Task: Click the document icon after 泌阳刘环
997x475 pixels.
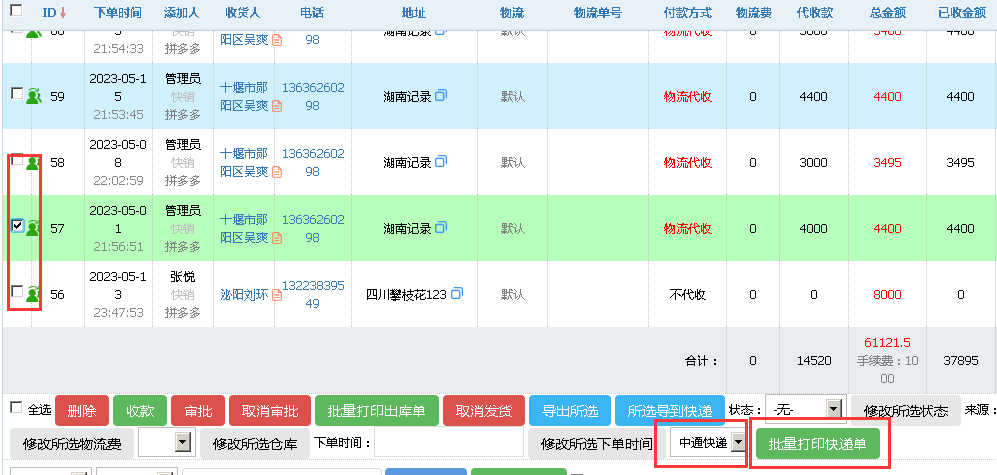Action: pos(277,295)
